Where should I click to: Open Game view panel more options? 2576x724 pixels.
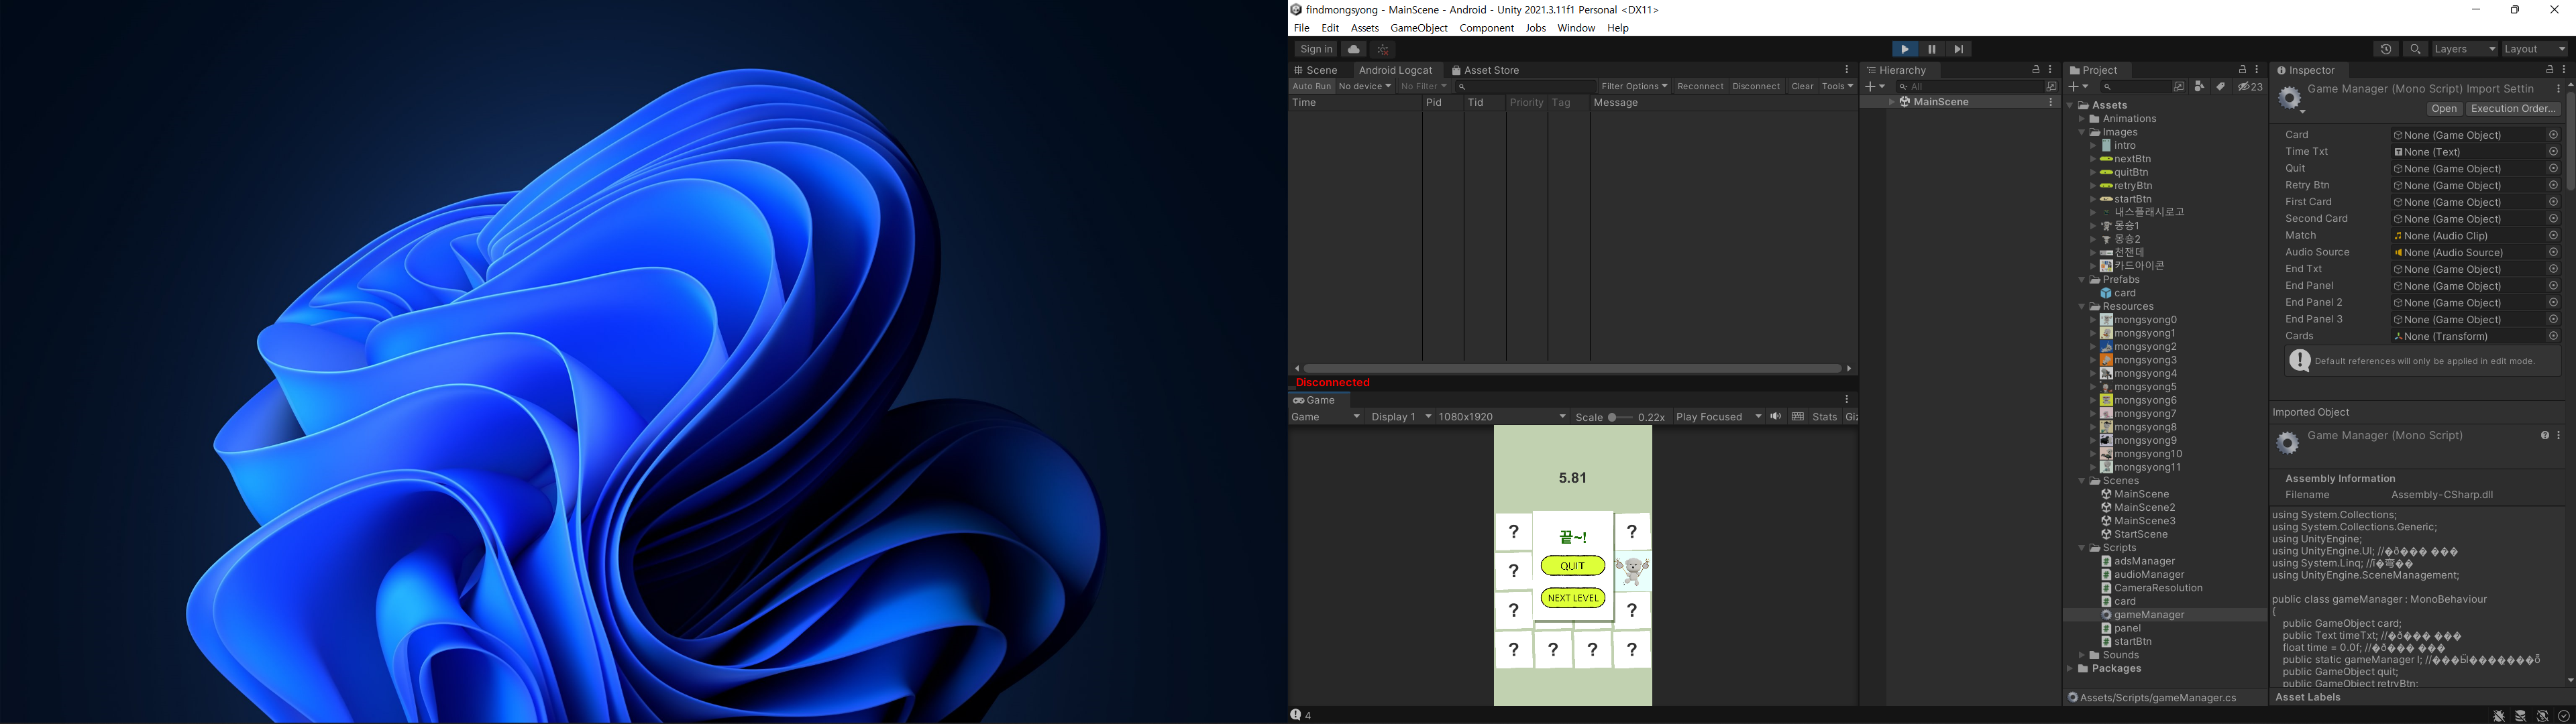click(1847, 400)
